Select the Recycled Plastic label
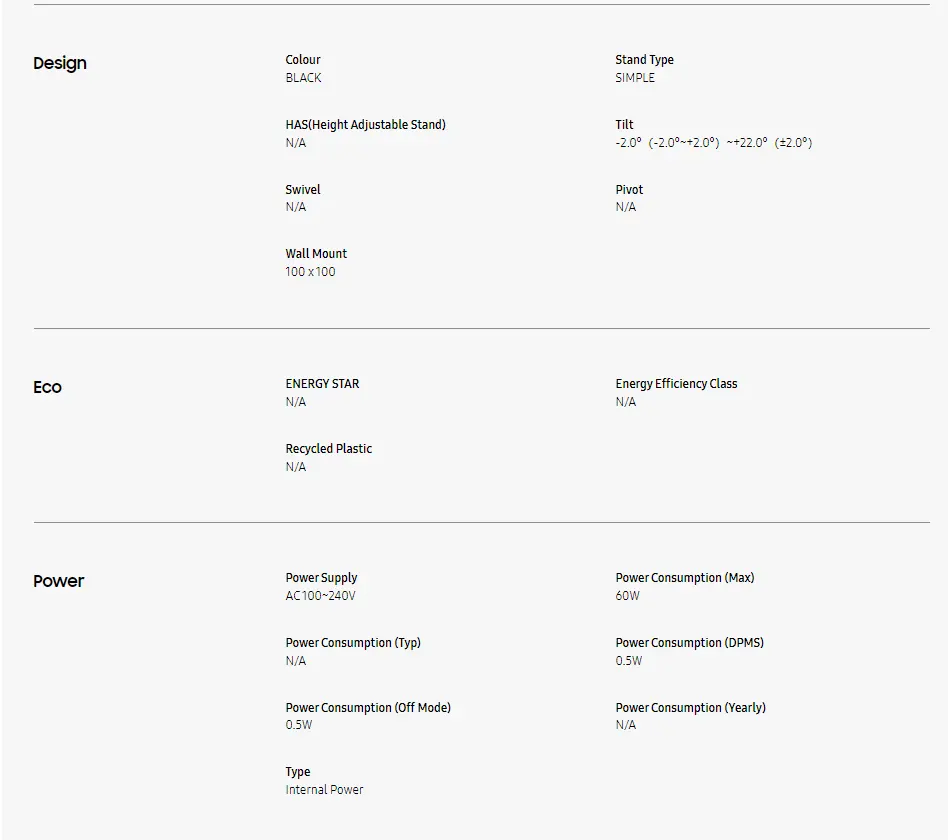948x840 pixels. 328,449
